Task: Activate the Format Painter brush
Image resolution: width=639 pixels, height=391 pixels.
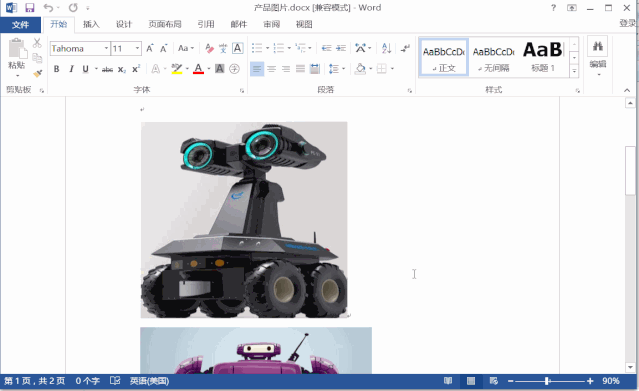Action: tap(37, 73)
